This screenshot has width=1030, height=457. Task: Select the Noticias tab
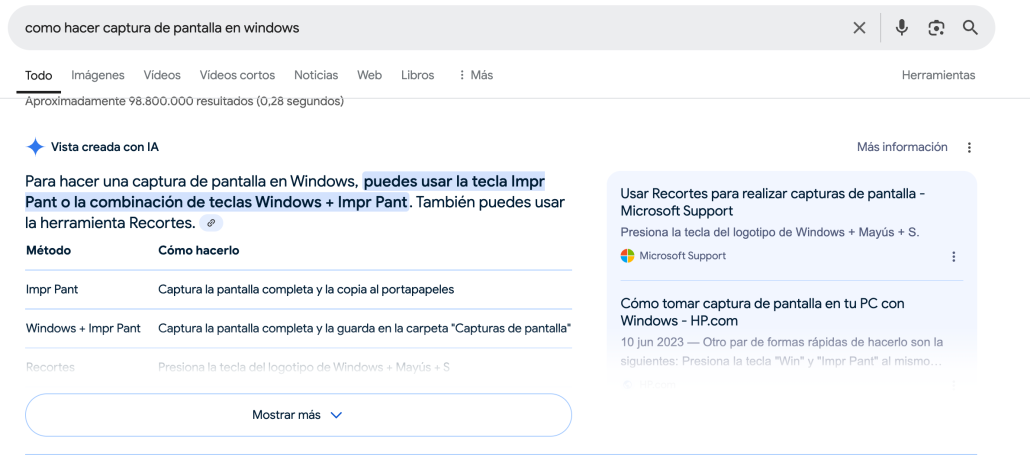tap(316, 75)
